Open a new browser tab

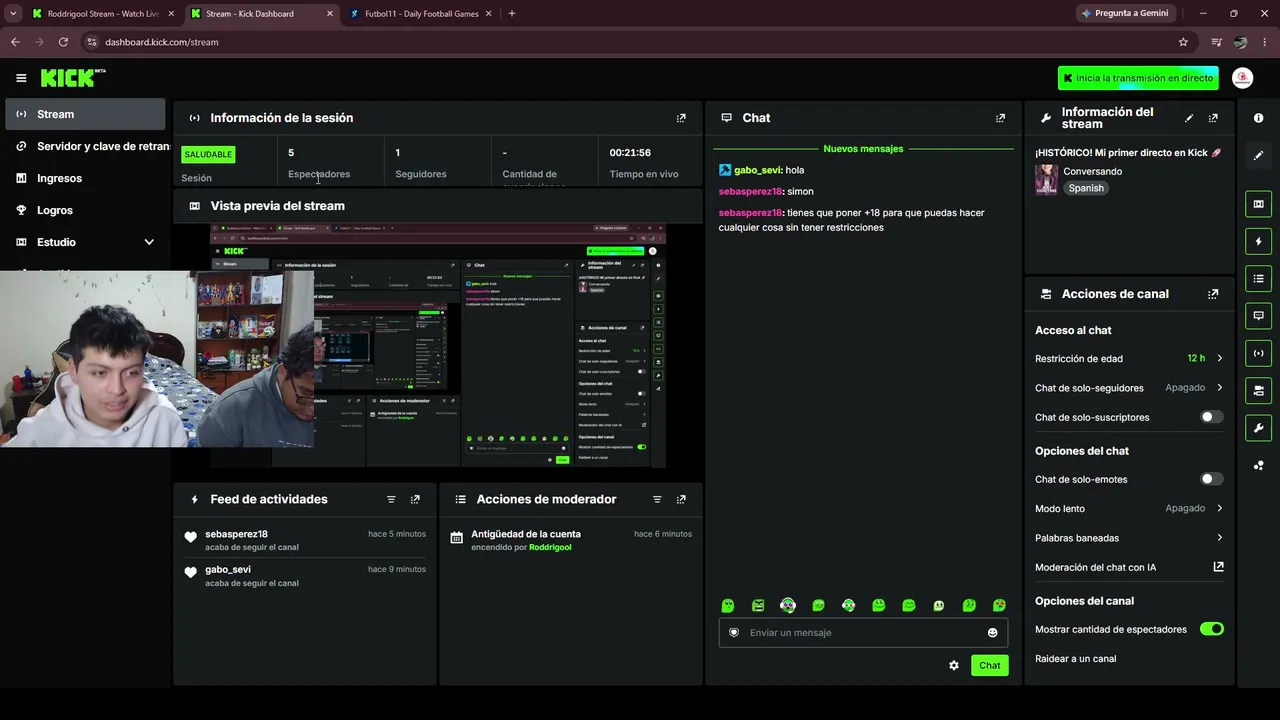pos(512,14)
